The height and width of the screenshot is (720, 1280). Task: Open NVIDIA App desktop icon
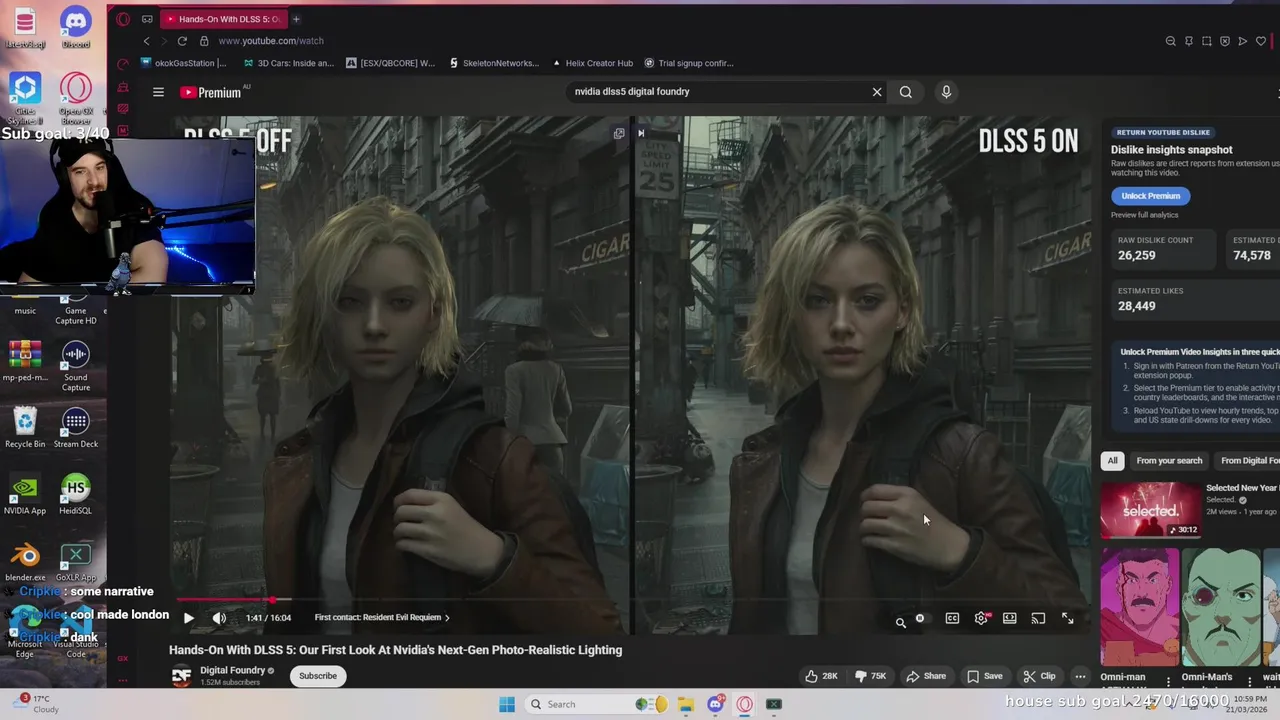point(25,495)
